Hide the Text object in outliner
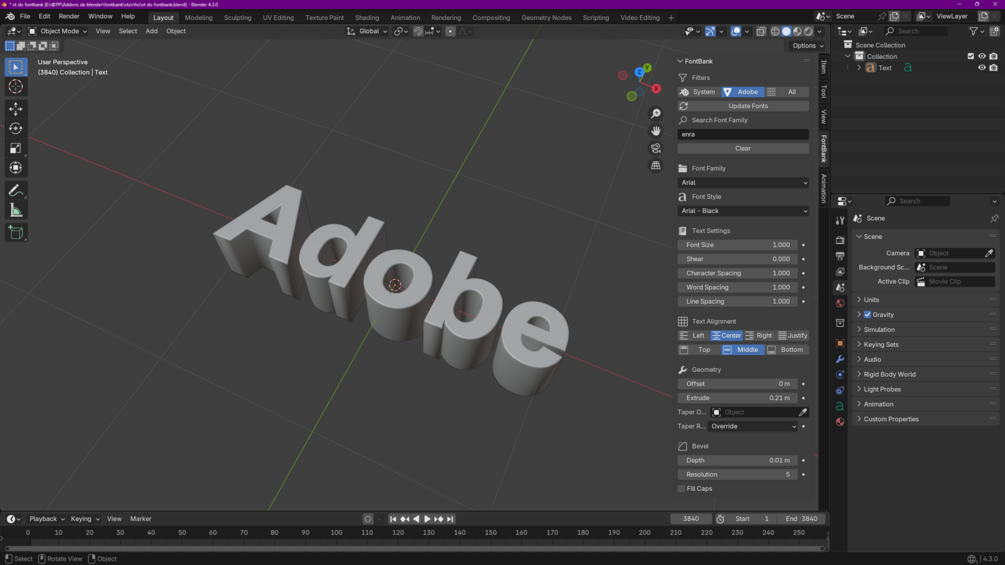Image resolution: width=1005 pixels, height=565 pixels. 981,68
